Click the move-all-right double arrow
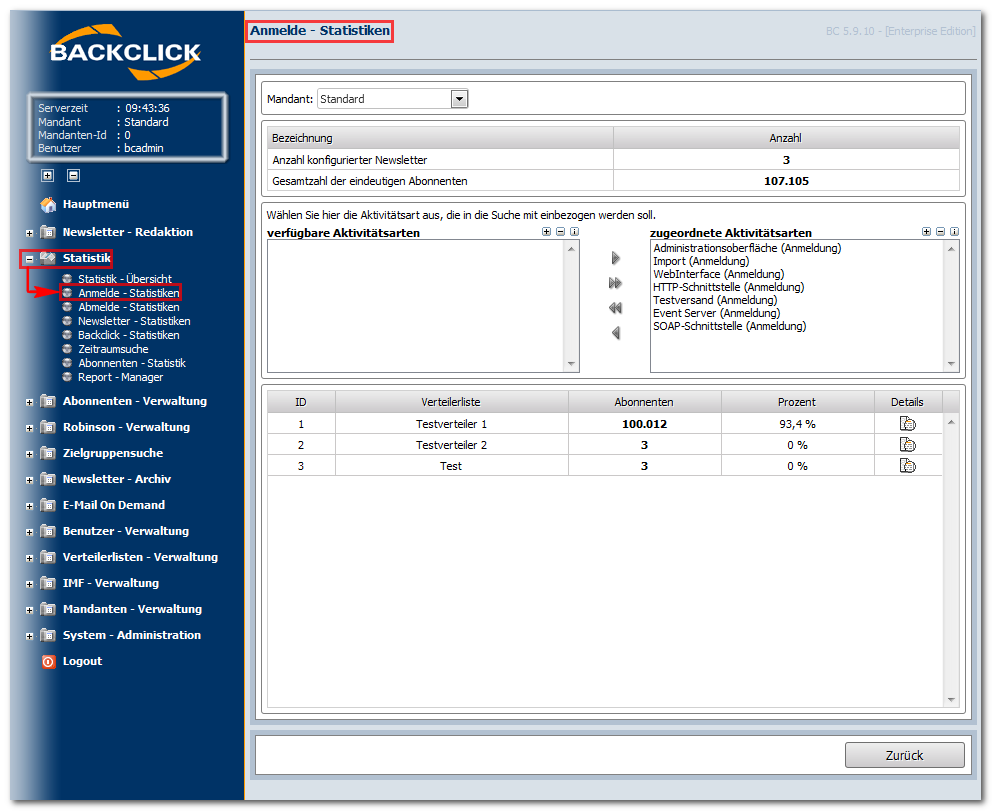992x811 pixels. [x=615, y=283]
